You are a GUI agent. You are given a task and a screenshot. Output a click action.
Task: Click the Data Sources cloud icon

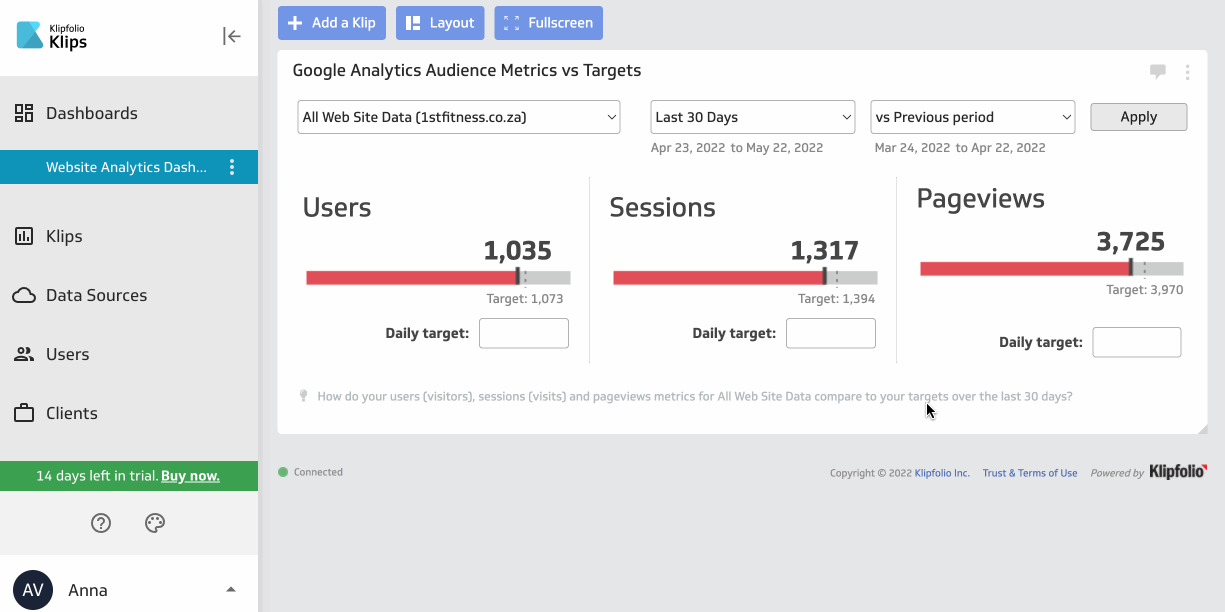(24, 295)
